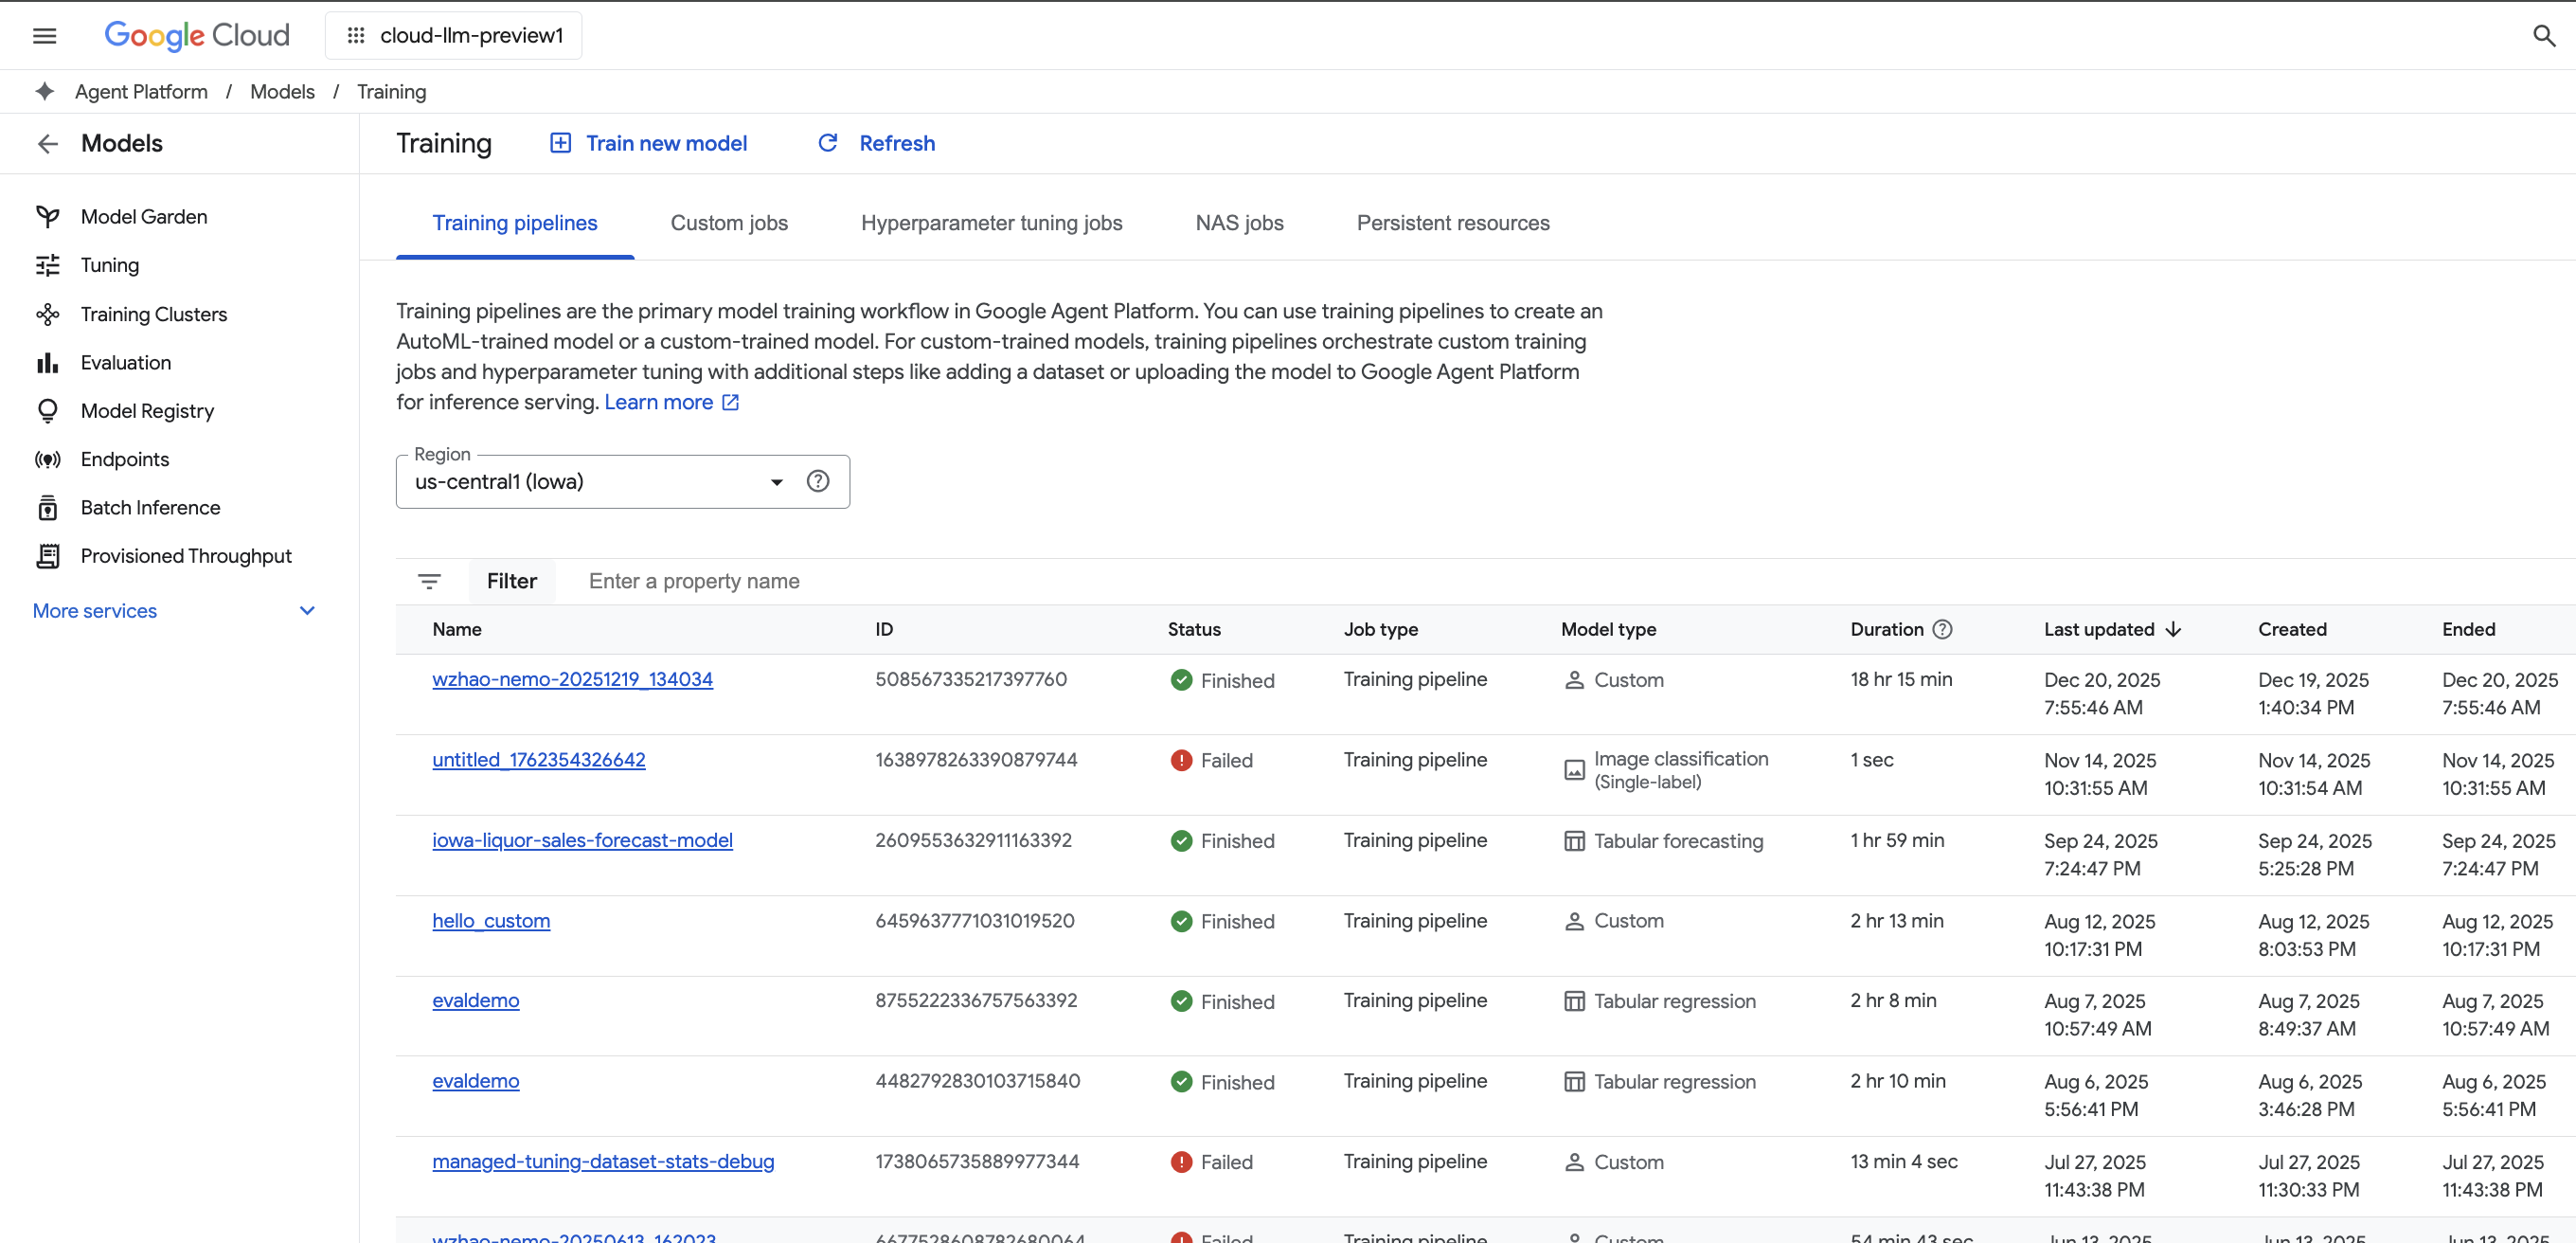Switch to the Custom jobs tab
This screenshot has width=2576, height=1243.
729,222
